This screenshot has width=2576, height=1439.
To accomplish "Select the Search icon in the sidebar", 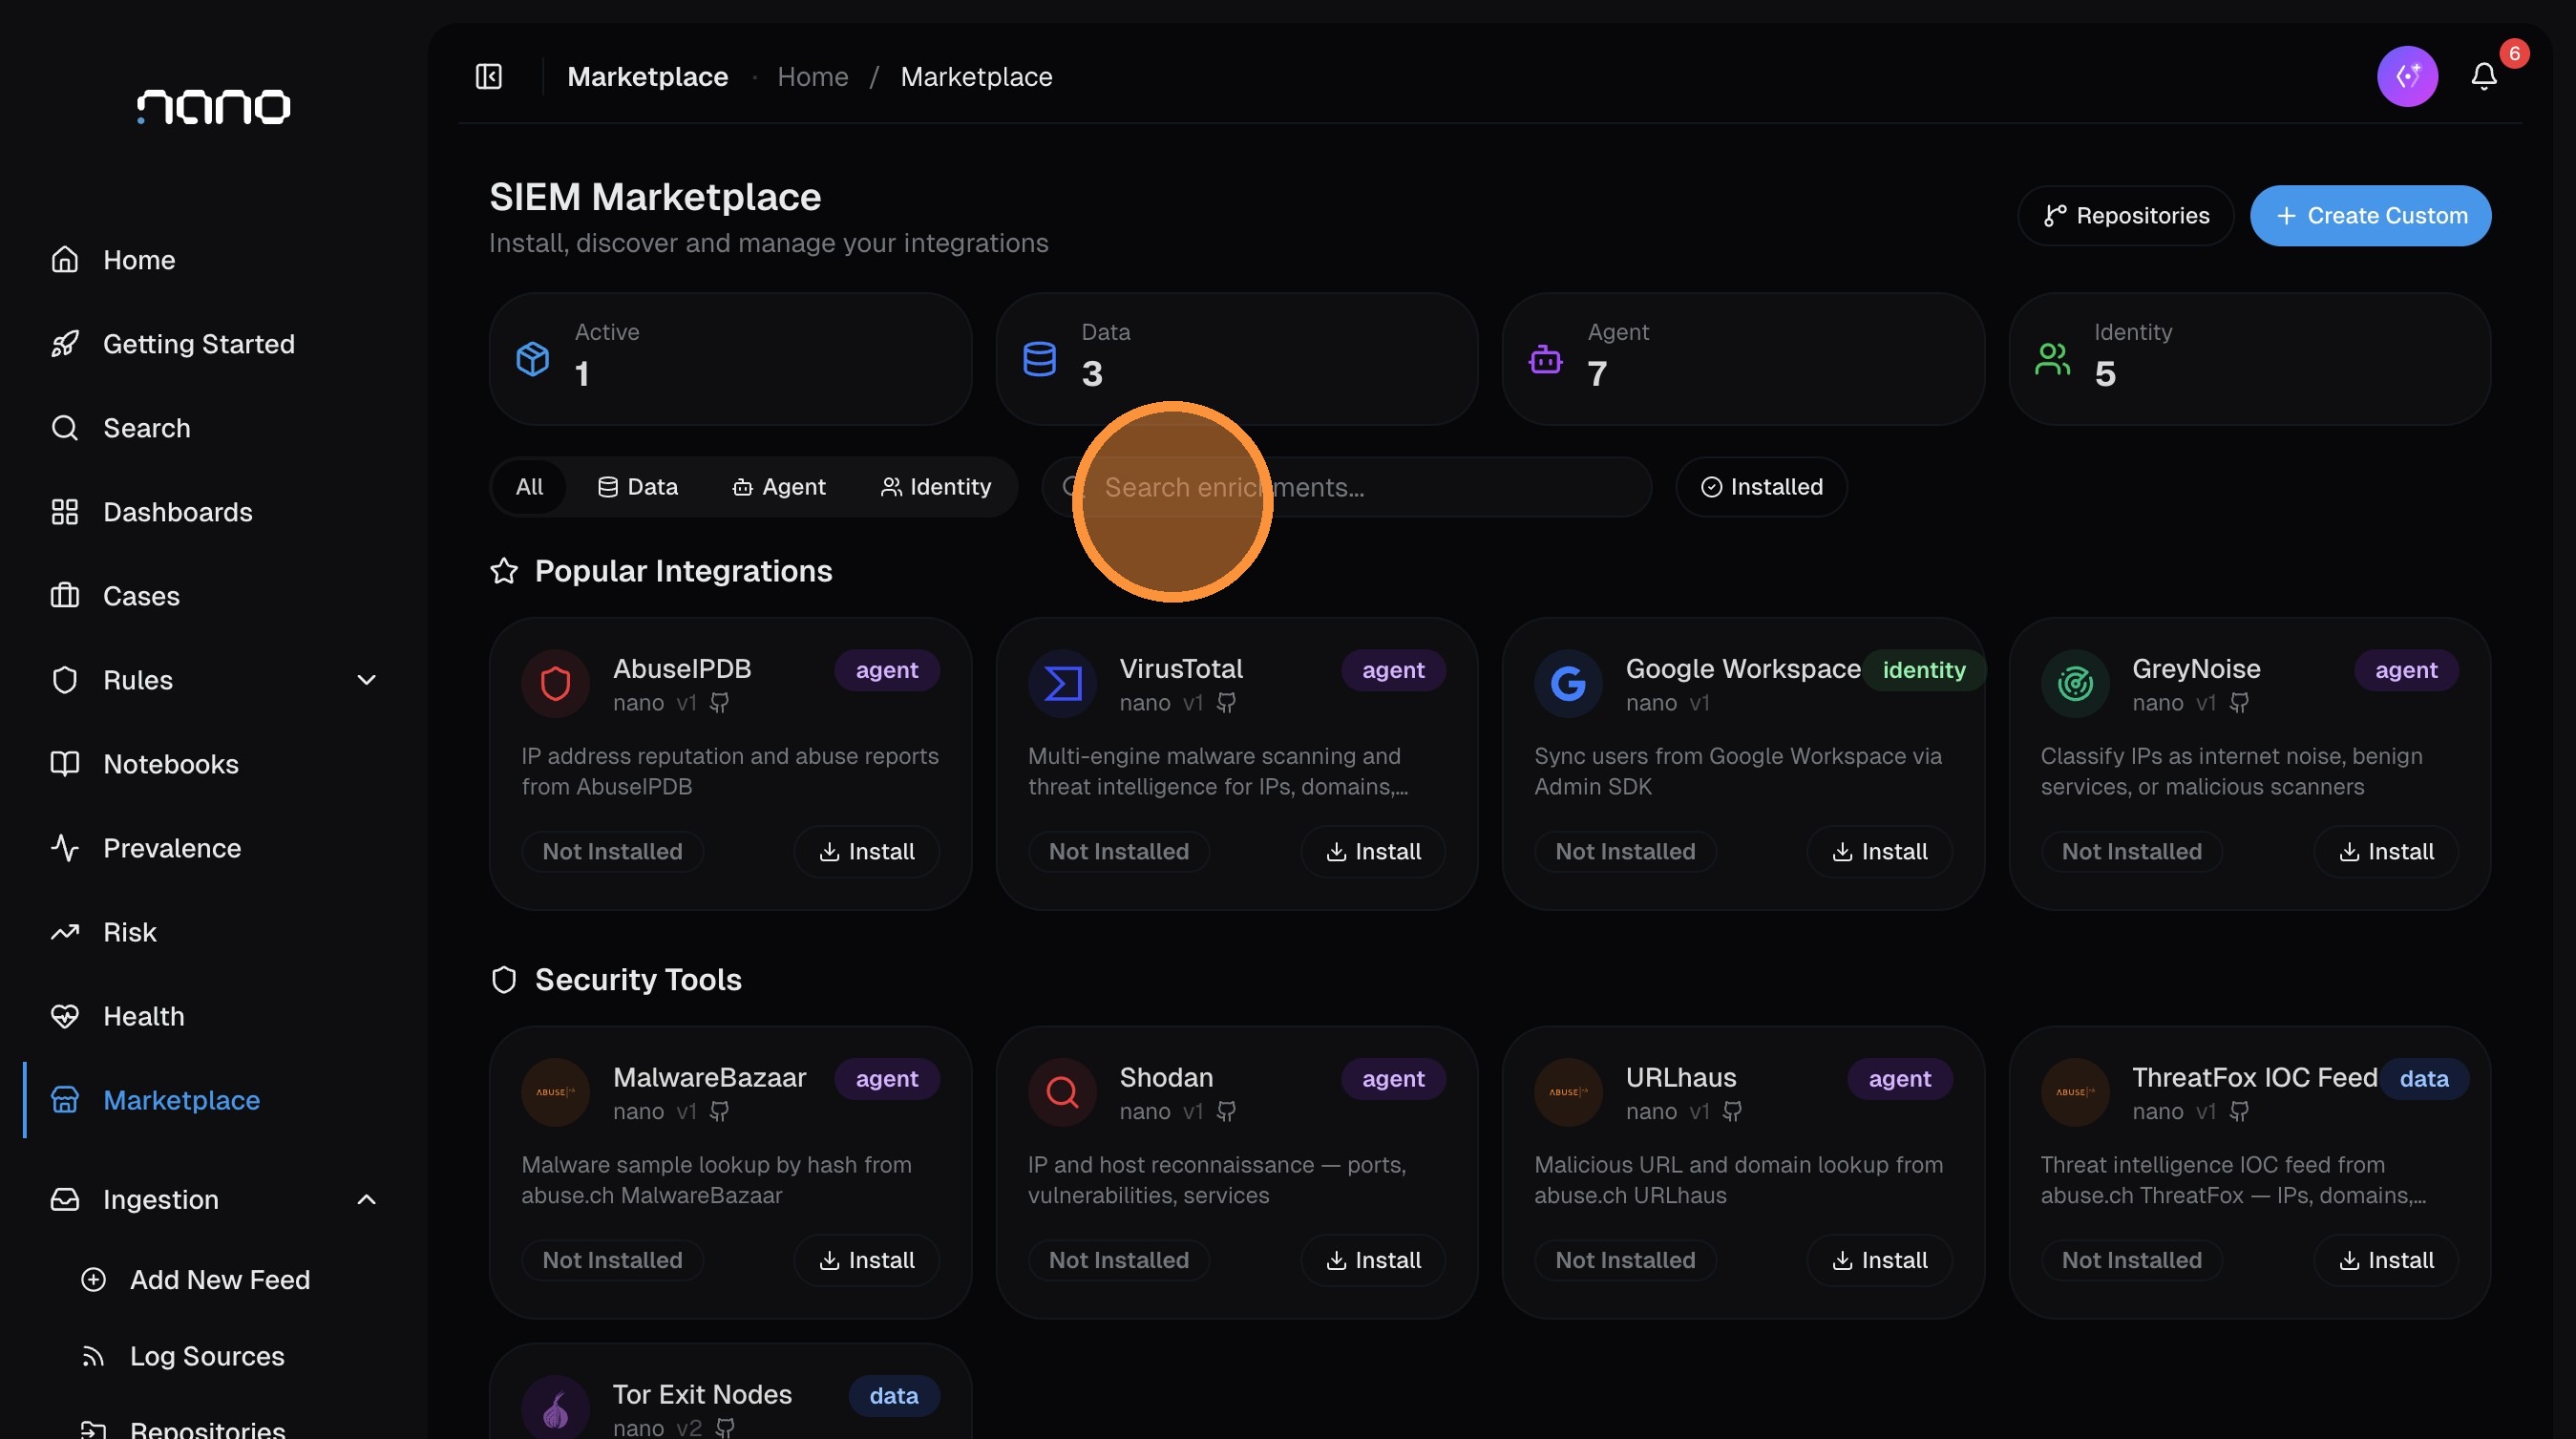I will coord(65,428).
